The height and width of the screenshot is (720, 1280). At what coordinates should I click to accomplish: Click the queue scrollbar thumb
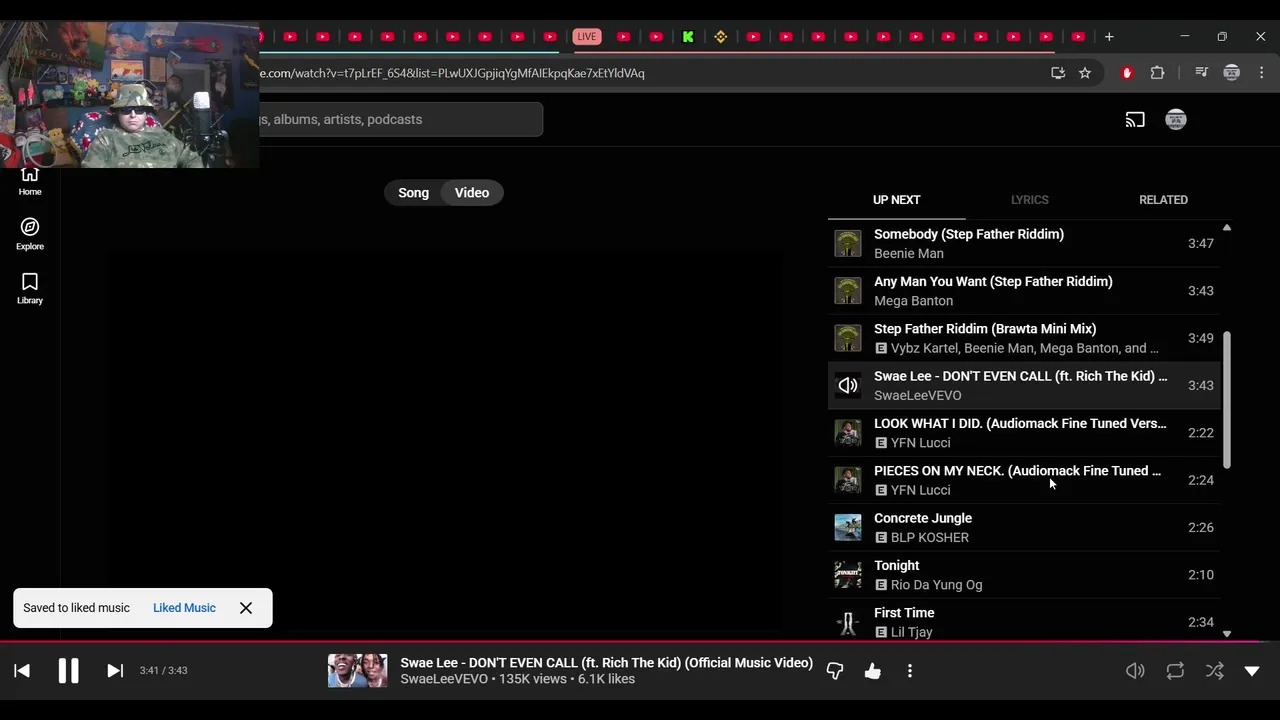point(1227,400)
